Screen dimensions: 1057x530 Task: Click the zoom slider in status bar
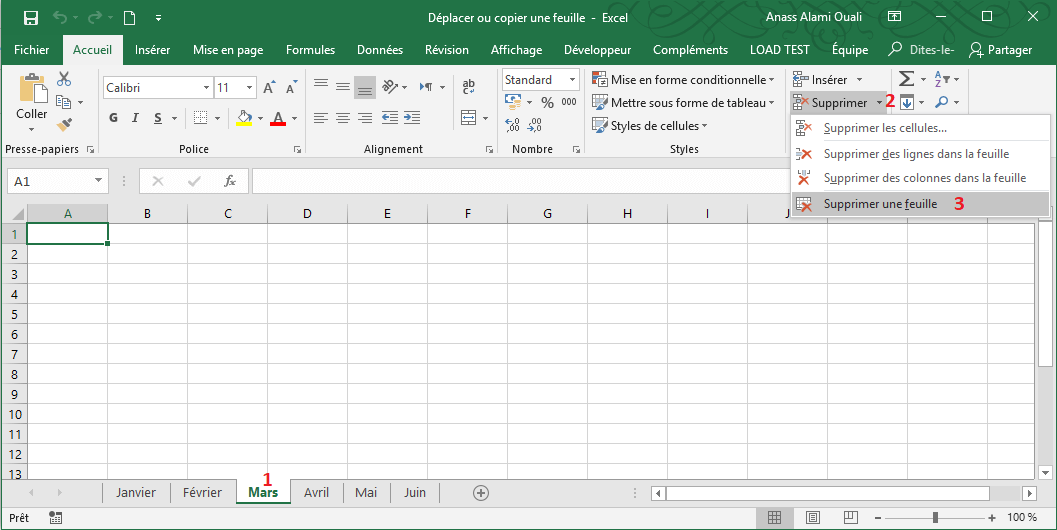click(x=935, y=518)
